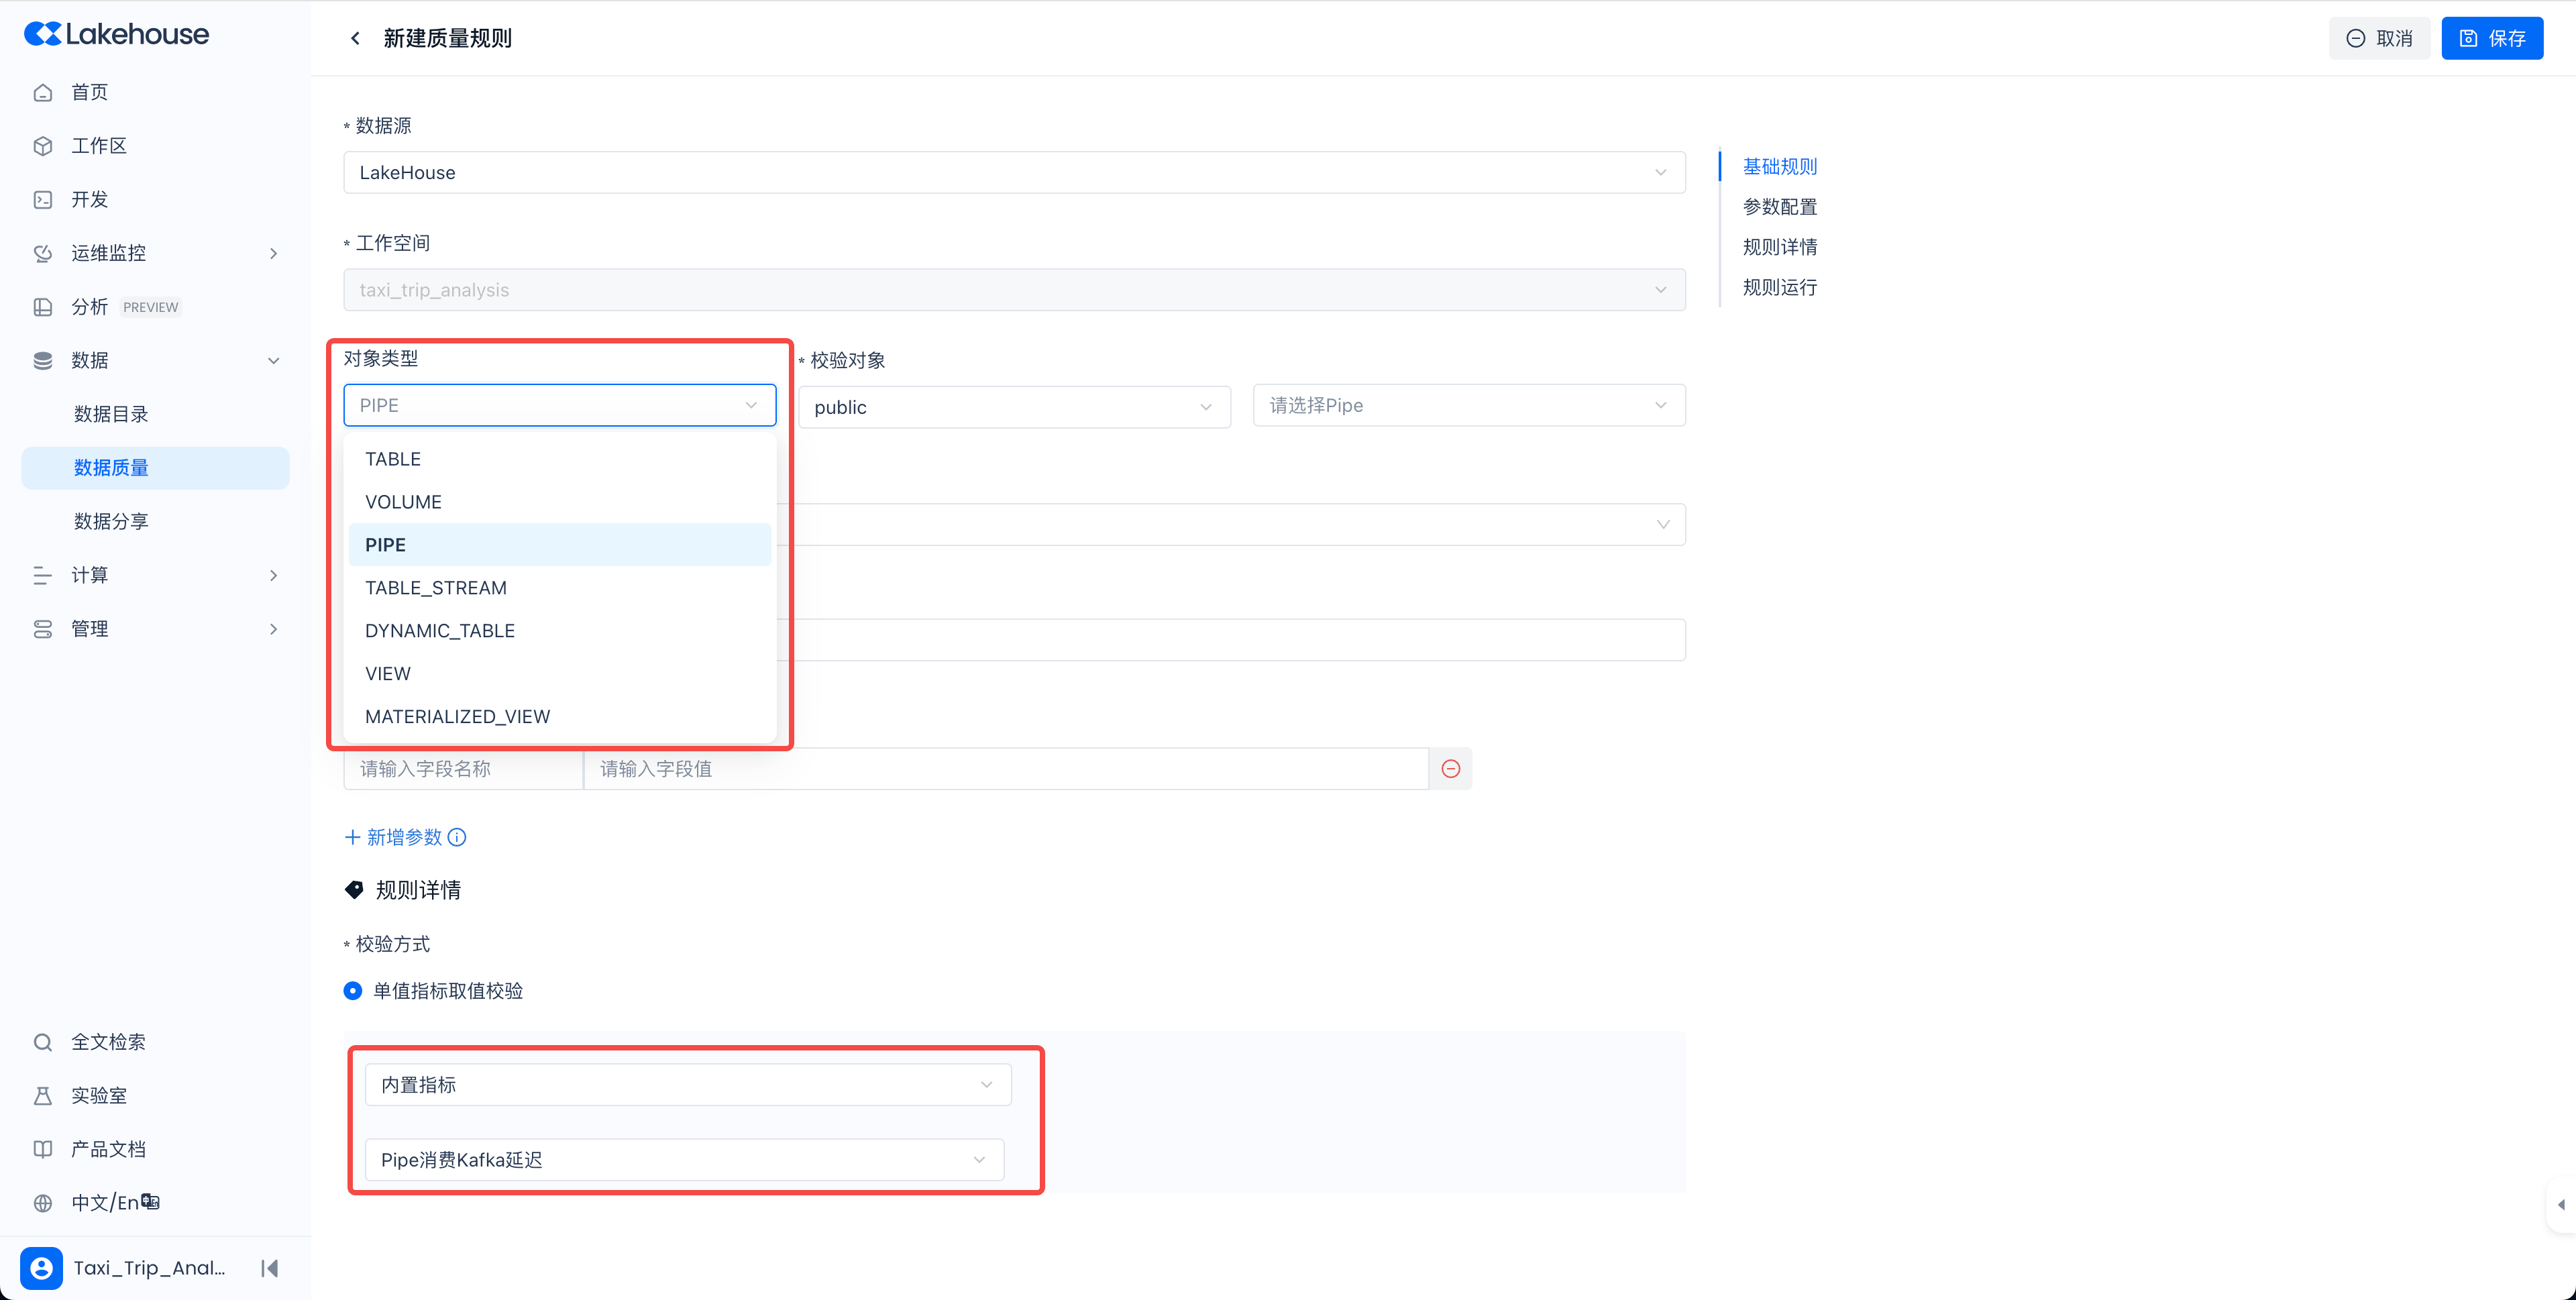This screenshot has width=2576, height=1300.
Task: Click the 实验室 lab flask icon
Action: click(x=42, y=1096)
